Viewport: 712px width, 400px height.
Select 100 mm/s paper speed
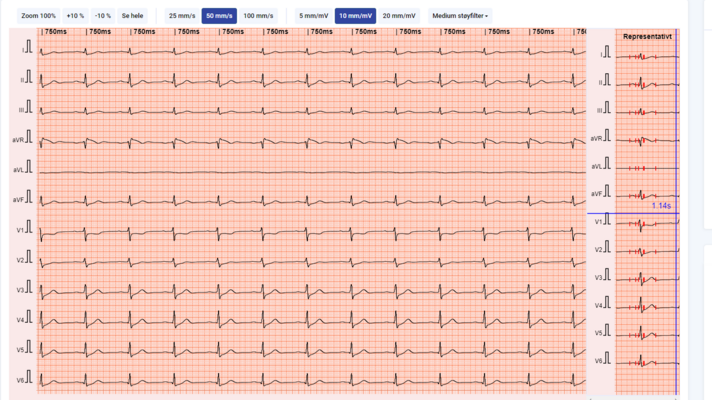tap(258, 16)
